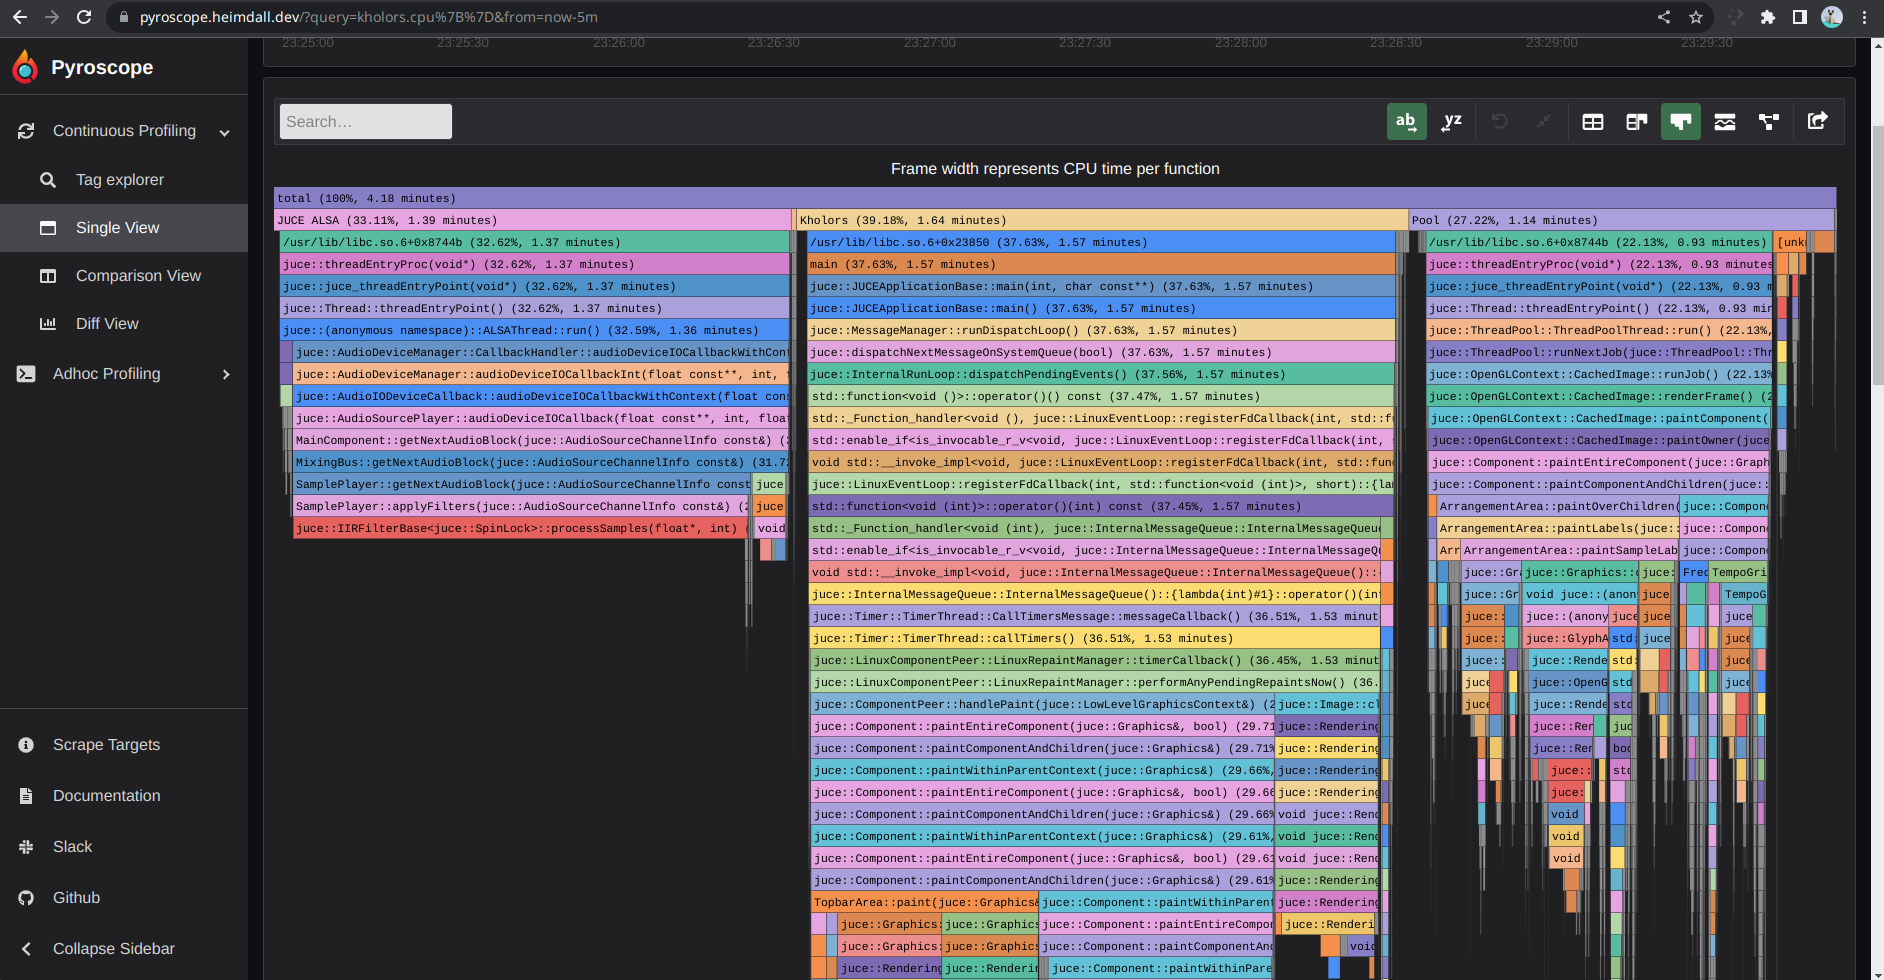Open the Documentation link

point(106,796)
